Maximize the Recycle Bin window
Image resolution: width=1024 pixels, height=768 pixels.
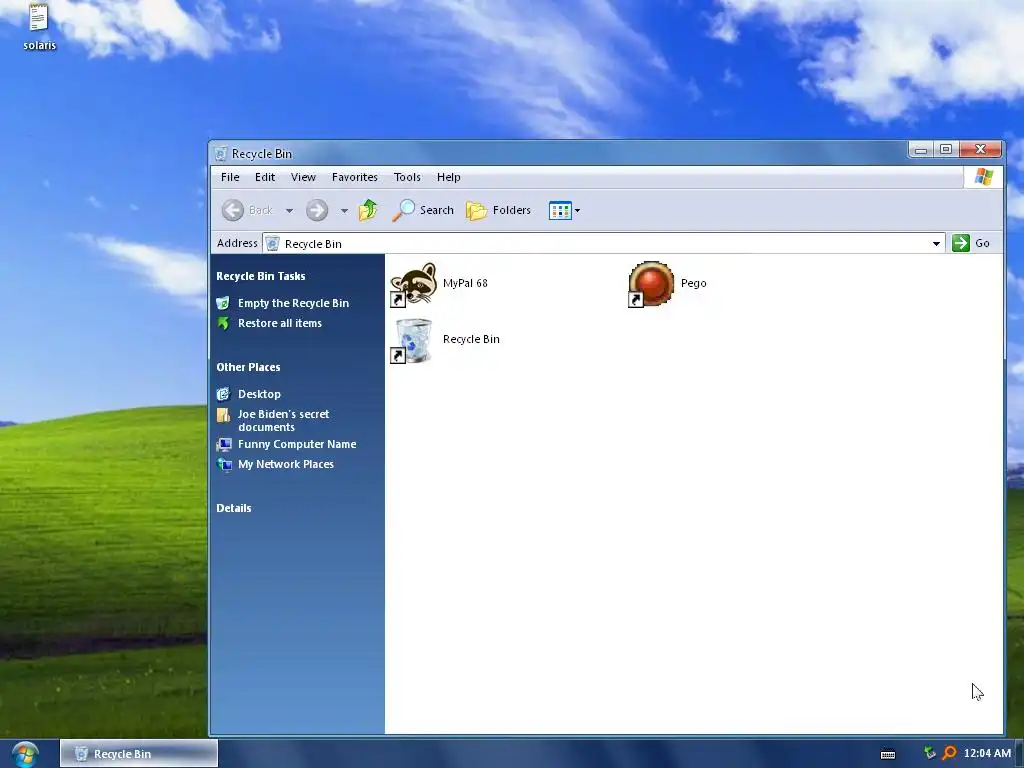point(946,150)
